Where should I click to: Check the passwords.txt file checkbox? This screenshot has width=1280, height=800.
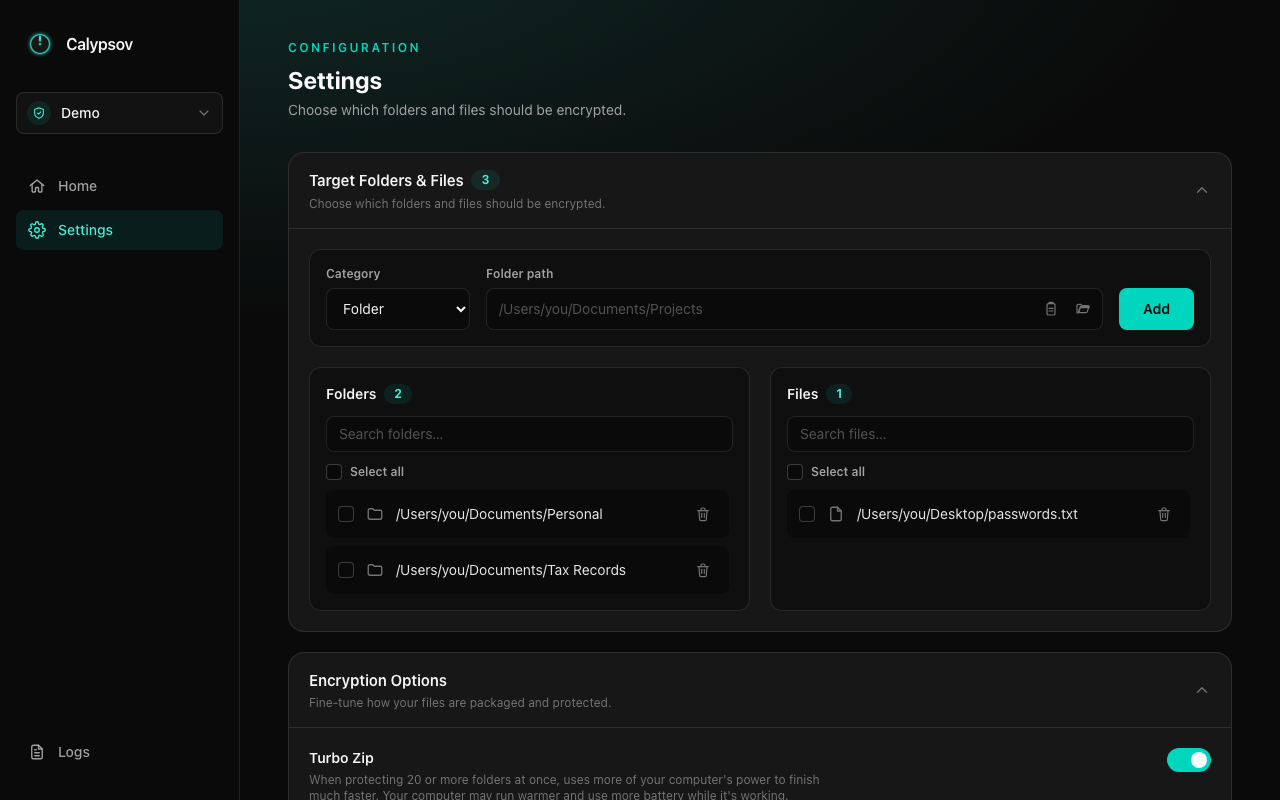click(807, 514)
